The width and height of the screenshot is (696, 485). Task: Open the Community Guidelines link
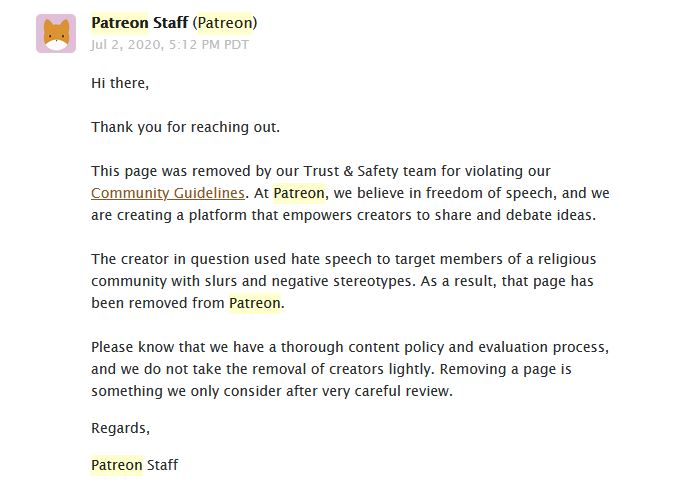pos(168,193)
